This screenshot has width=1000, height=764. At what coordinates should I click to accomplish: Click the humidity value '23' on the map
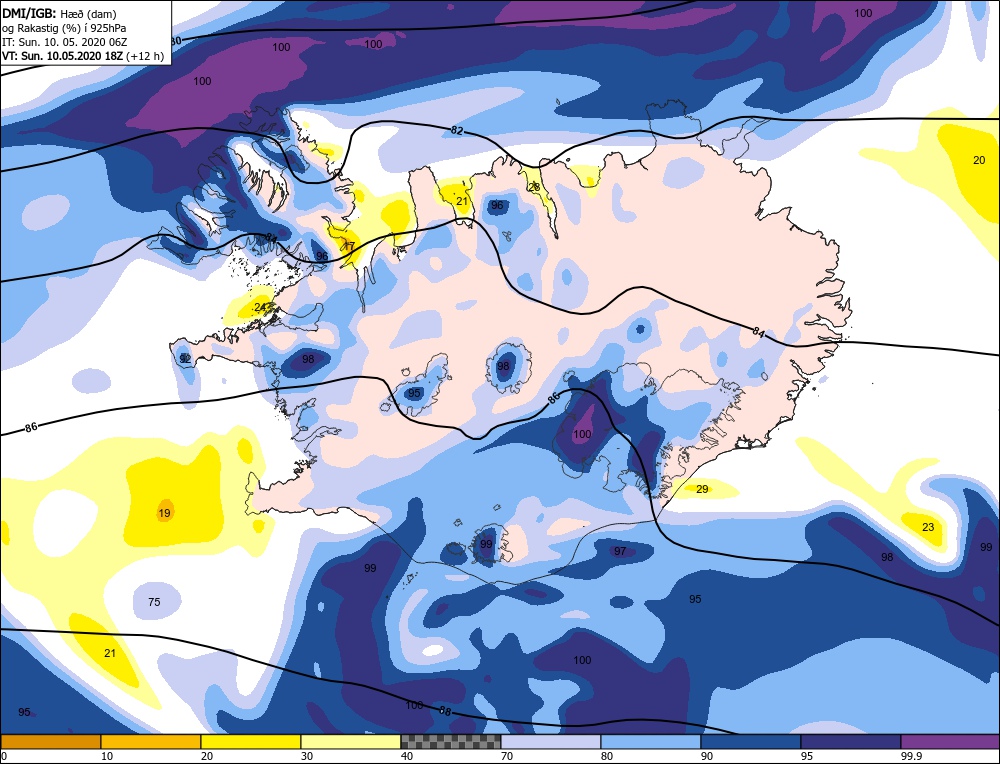[929, 527]
